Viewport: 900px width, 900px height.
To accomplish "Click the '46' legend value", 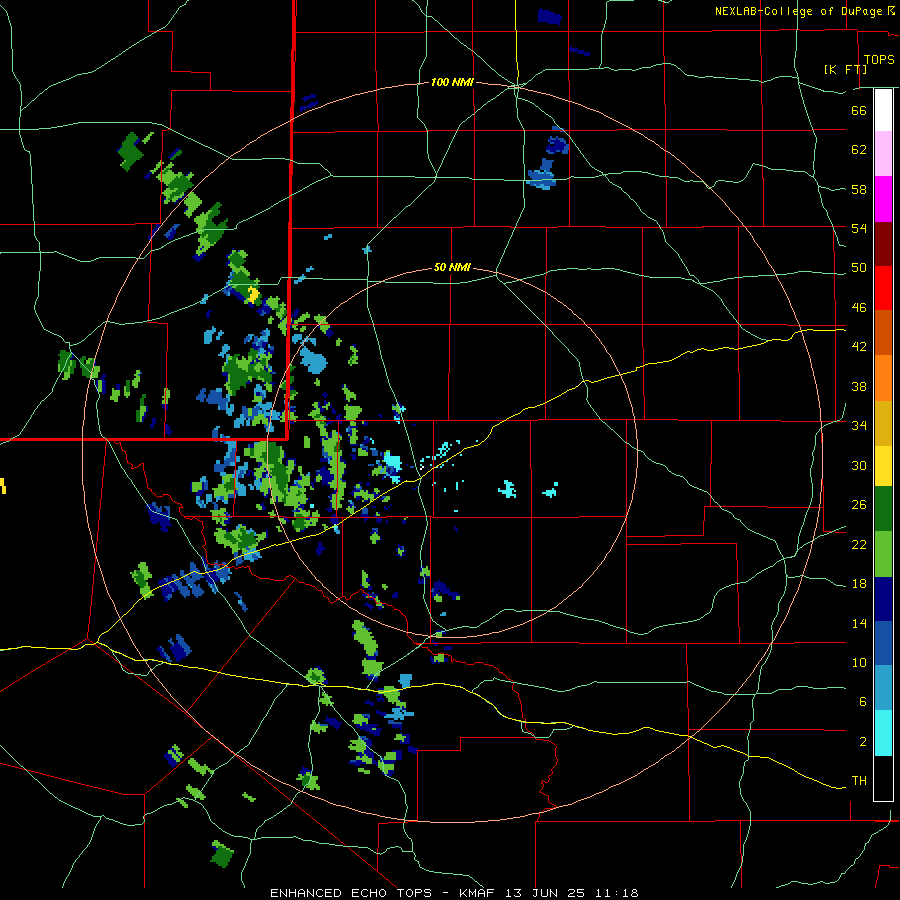I will [859, 308].
